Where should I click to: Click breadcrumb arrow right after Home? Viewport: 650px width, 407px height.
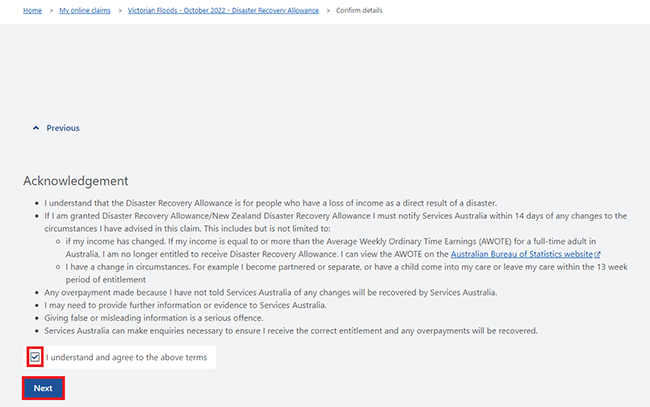(51, 10)
